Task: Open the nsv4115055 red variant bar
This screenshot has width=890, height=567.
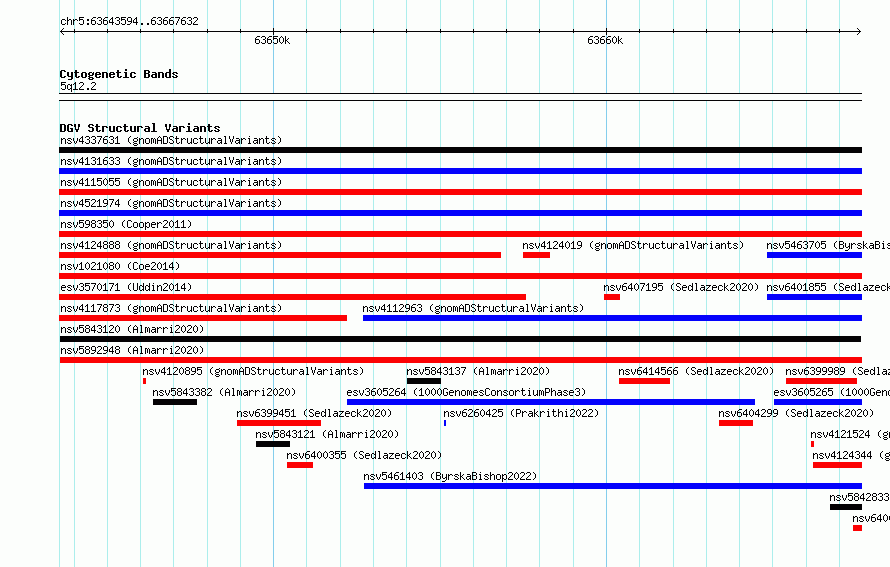Action: pyautogui.click(x=460, y=192)
